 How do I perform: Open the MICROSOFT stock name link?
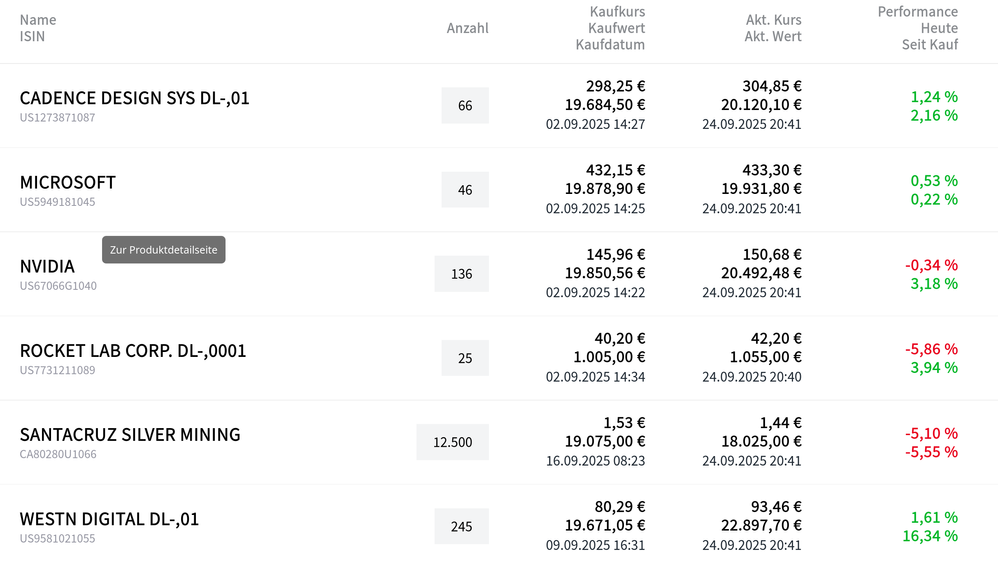(67, 183)
